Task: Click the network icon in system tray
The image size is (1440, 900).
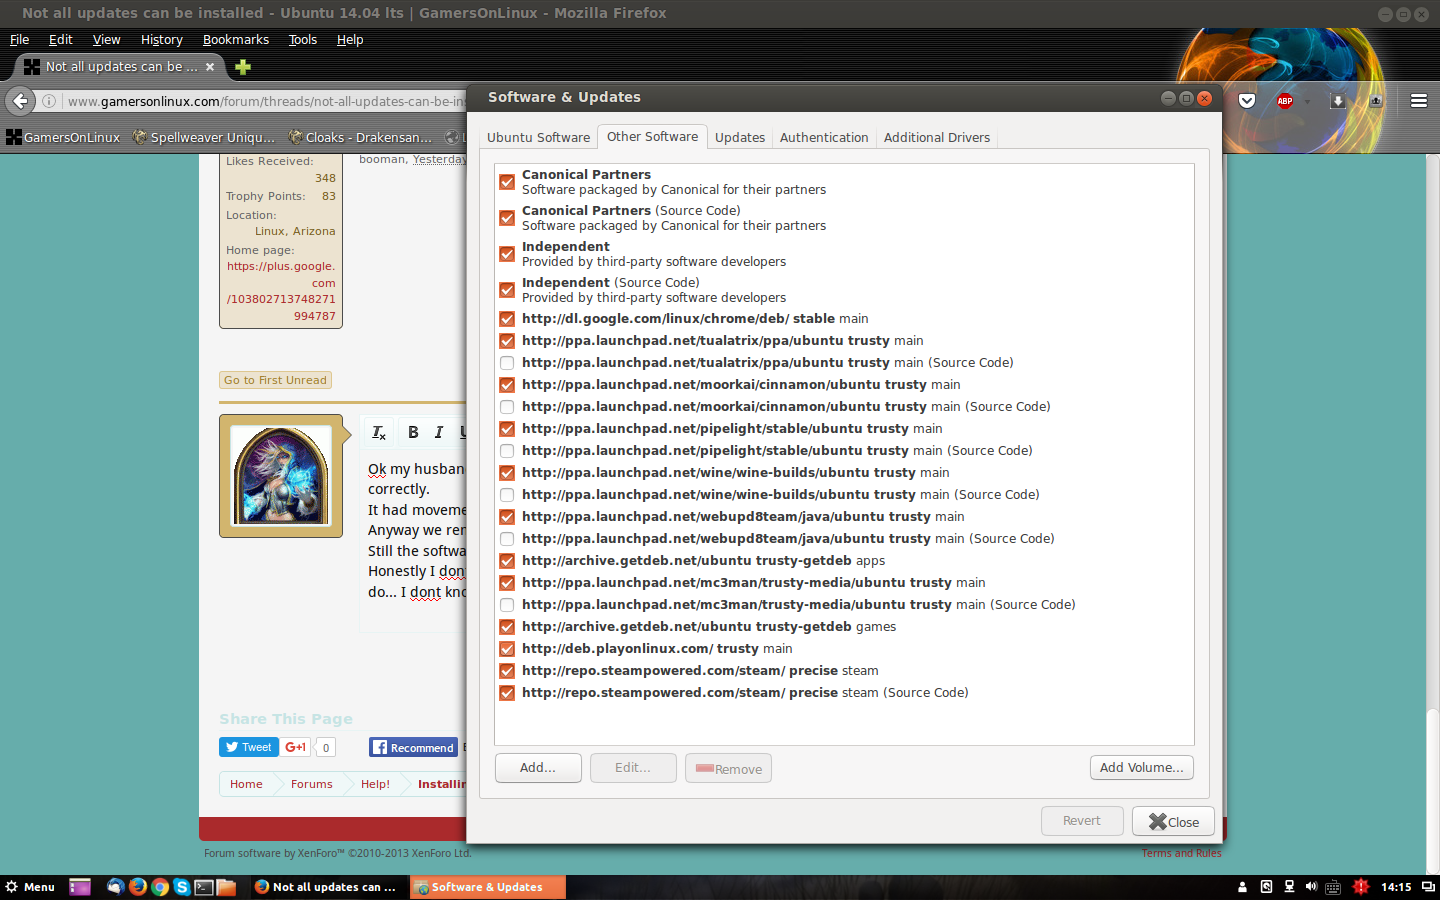Action: click(1289, 887)
